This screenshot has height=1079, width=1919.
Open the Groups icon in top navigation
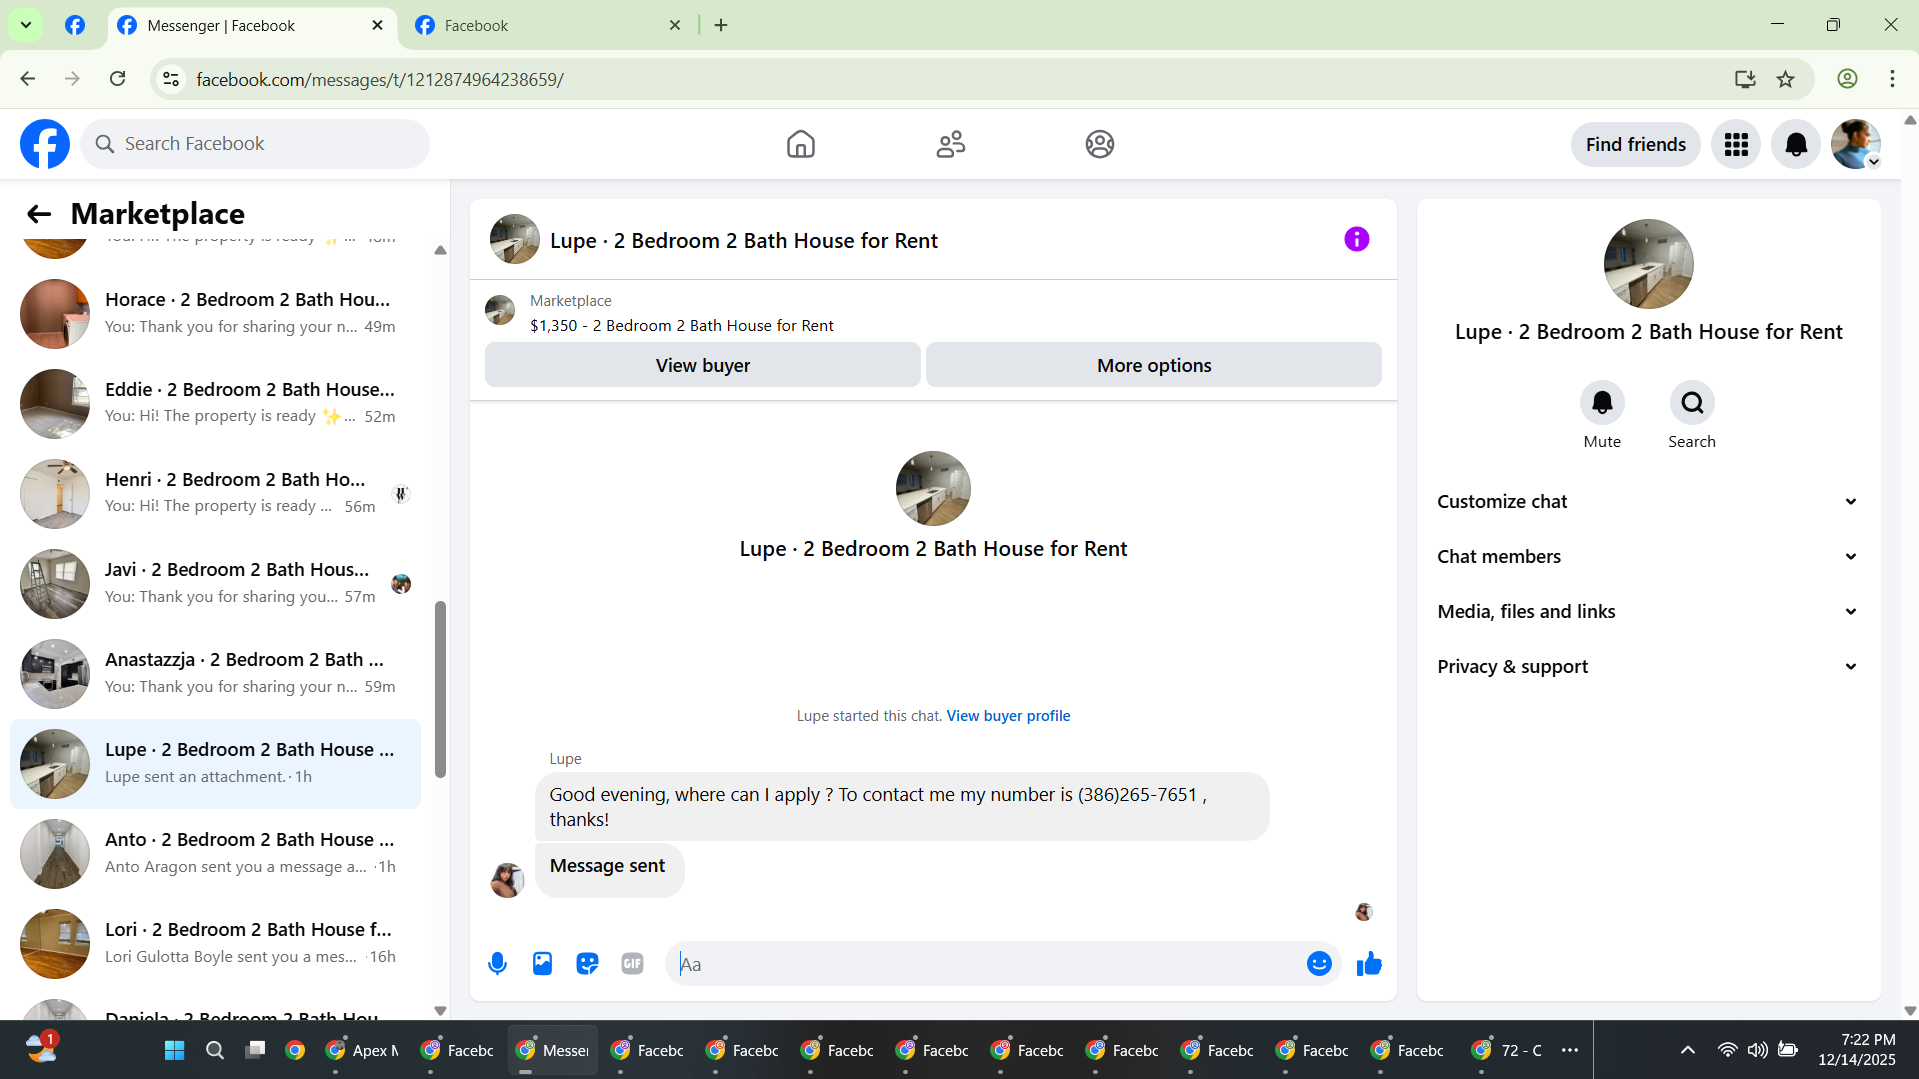click(x=1100, y=144)
